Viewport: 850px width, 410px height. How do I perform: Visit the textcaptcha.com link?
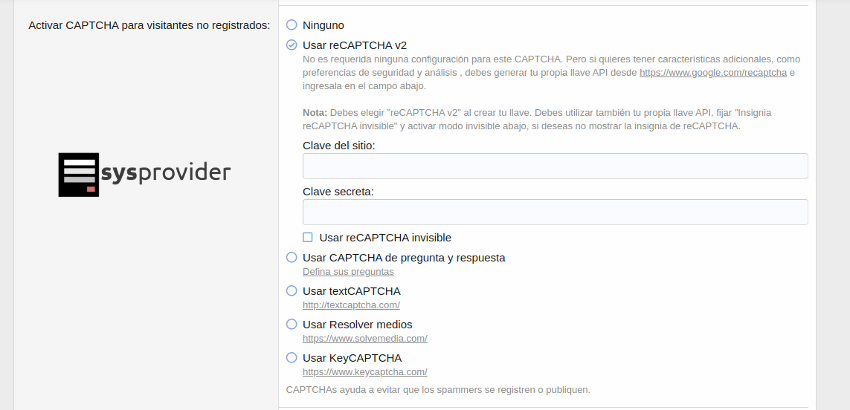point(351,305)
